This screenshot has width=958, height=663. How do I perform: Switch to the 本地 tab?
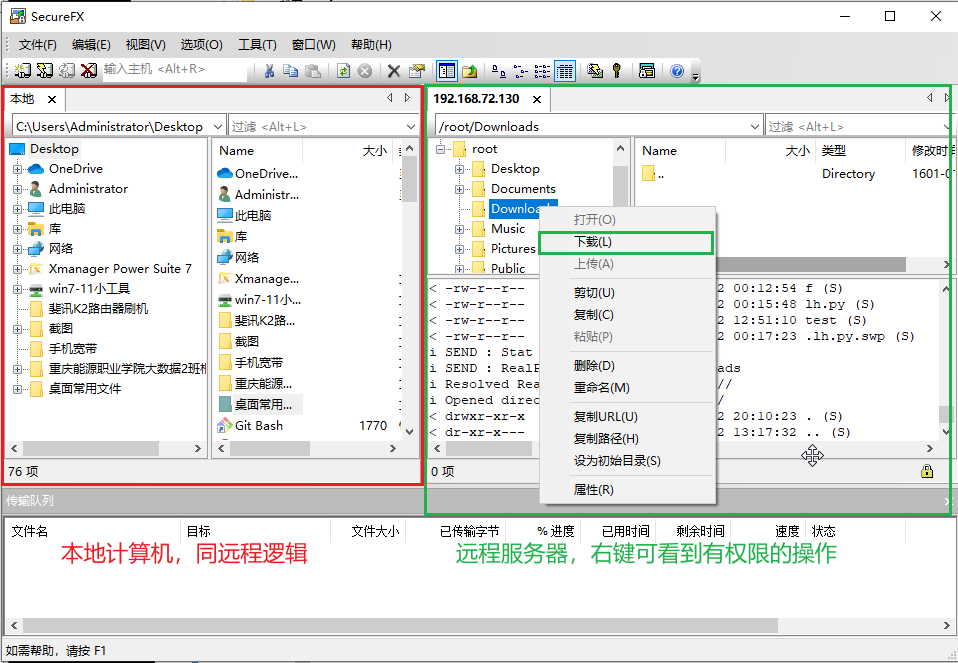tap(23, 99)
